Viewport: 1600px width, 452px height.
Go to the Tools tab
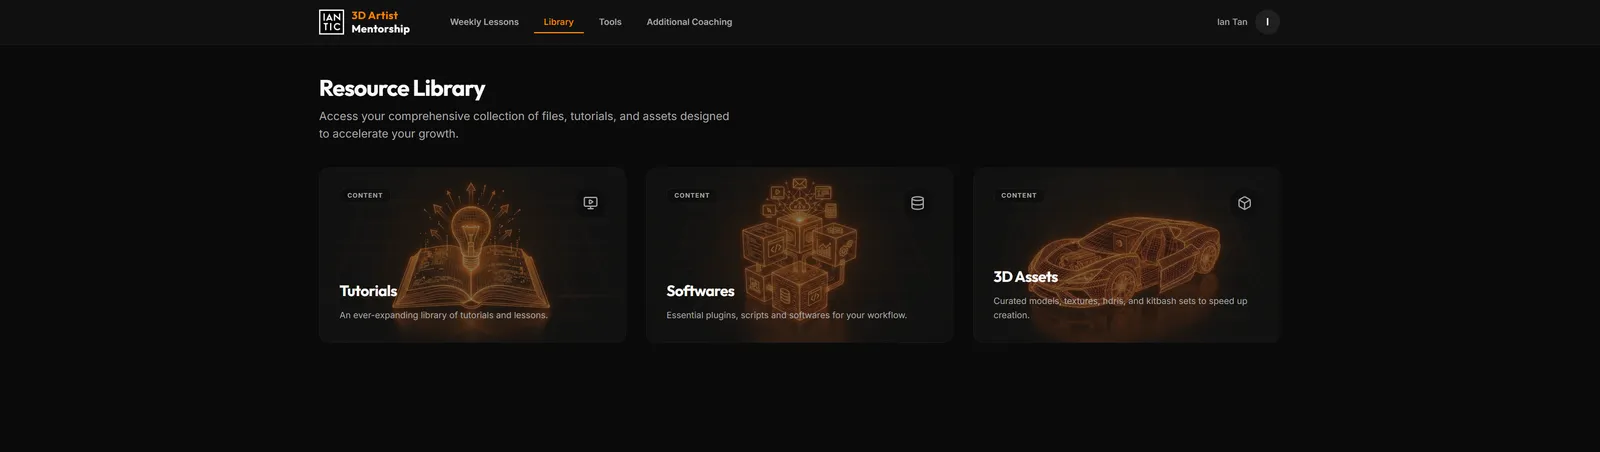click(610, 22)
